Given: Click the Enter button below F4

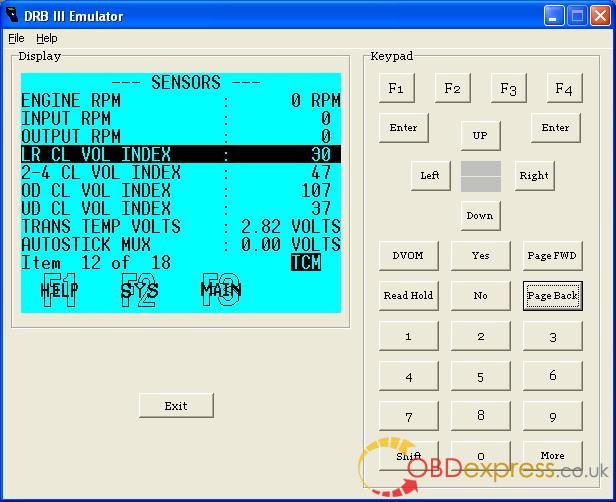Looking at the screenshot, I should [556, 128].
